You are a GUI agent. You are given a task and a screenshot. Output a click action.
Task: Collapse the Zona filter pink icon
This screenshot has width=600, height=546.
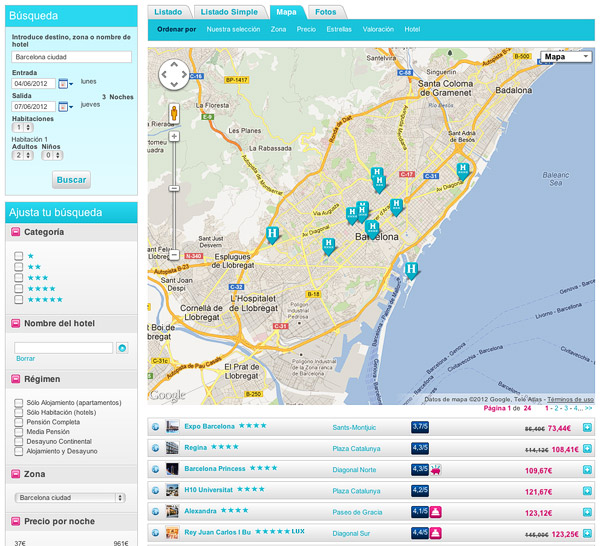[x=15, y=474]
